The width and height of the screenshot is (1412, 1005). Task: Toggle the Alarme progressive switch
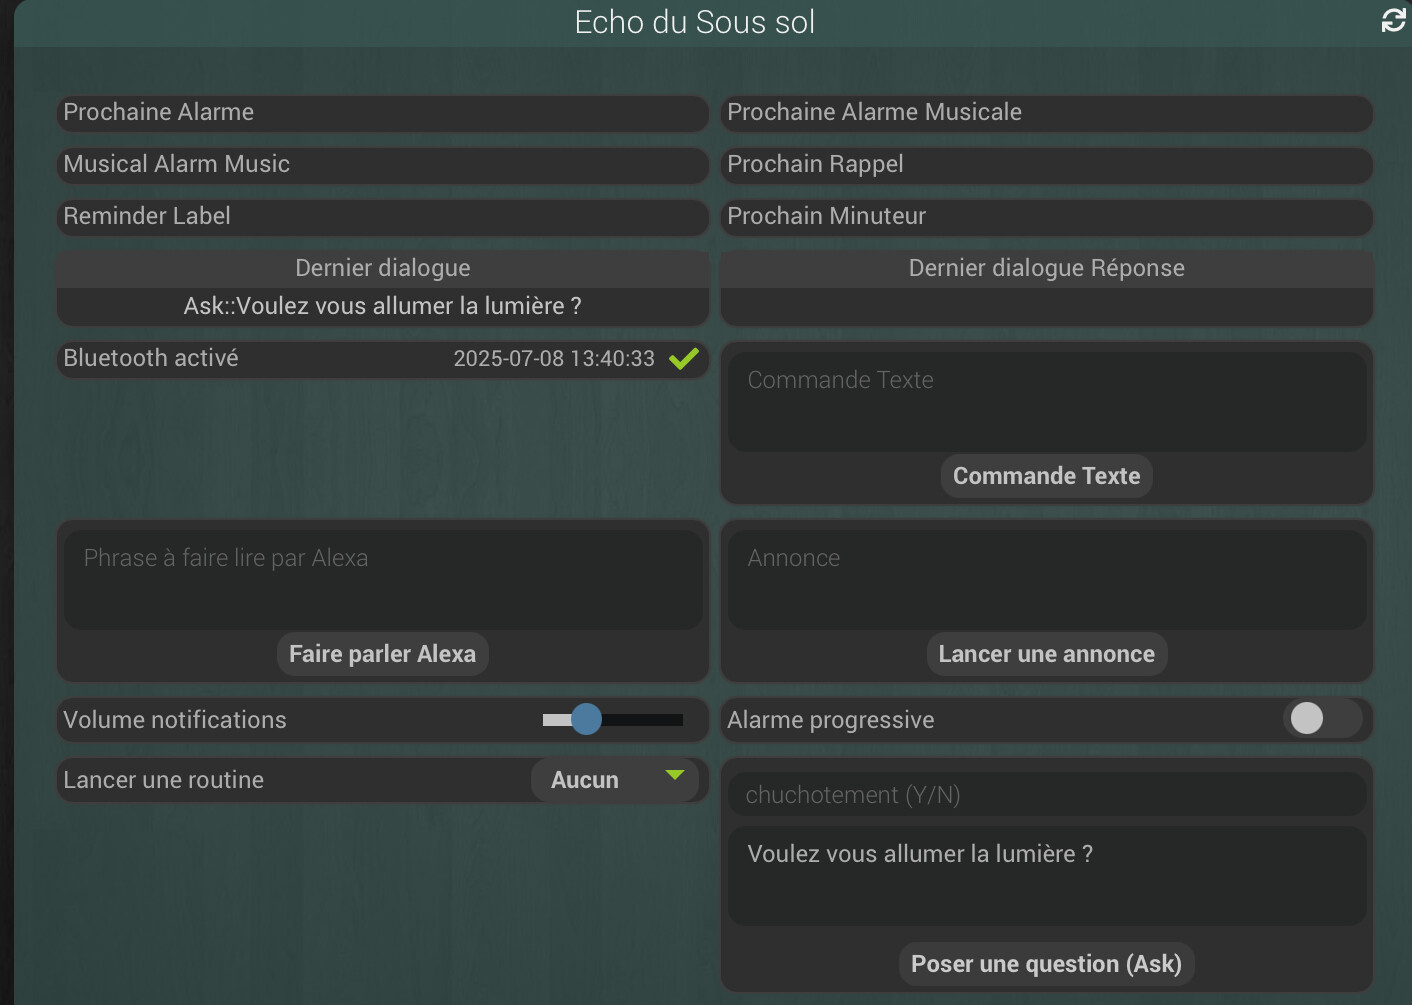coord(1322,718)
